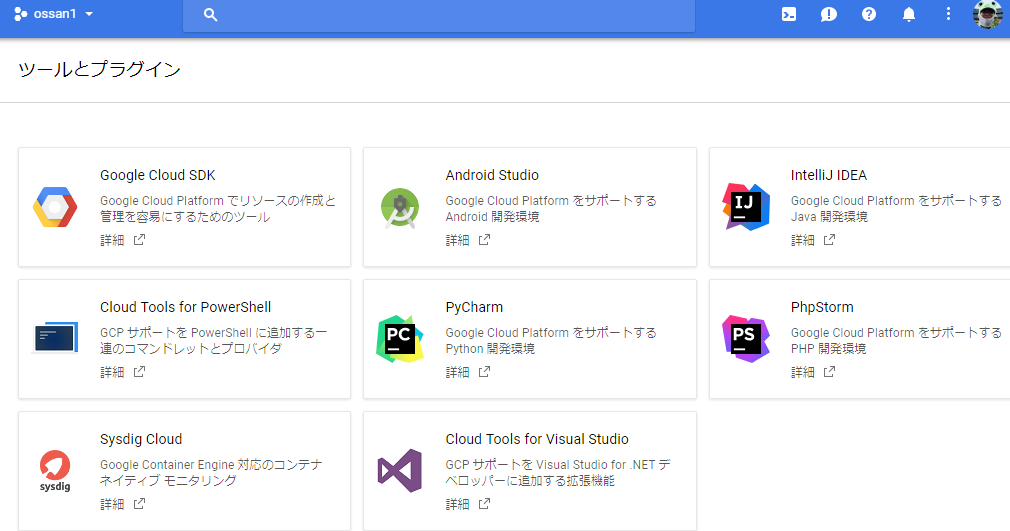
Task: Click the Visual Studio logo icon
Action: tap(400, 471)
